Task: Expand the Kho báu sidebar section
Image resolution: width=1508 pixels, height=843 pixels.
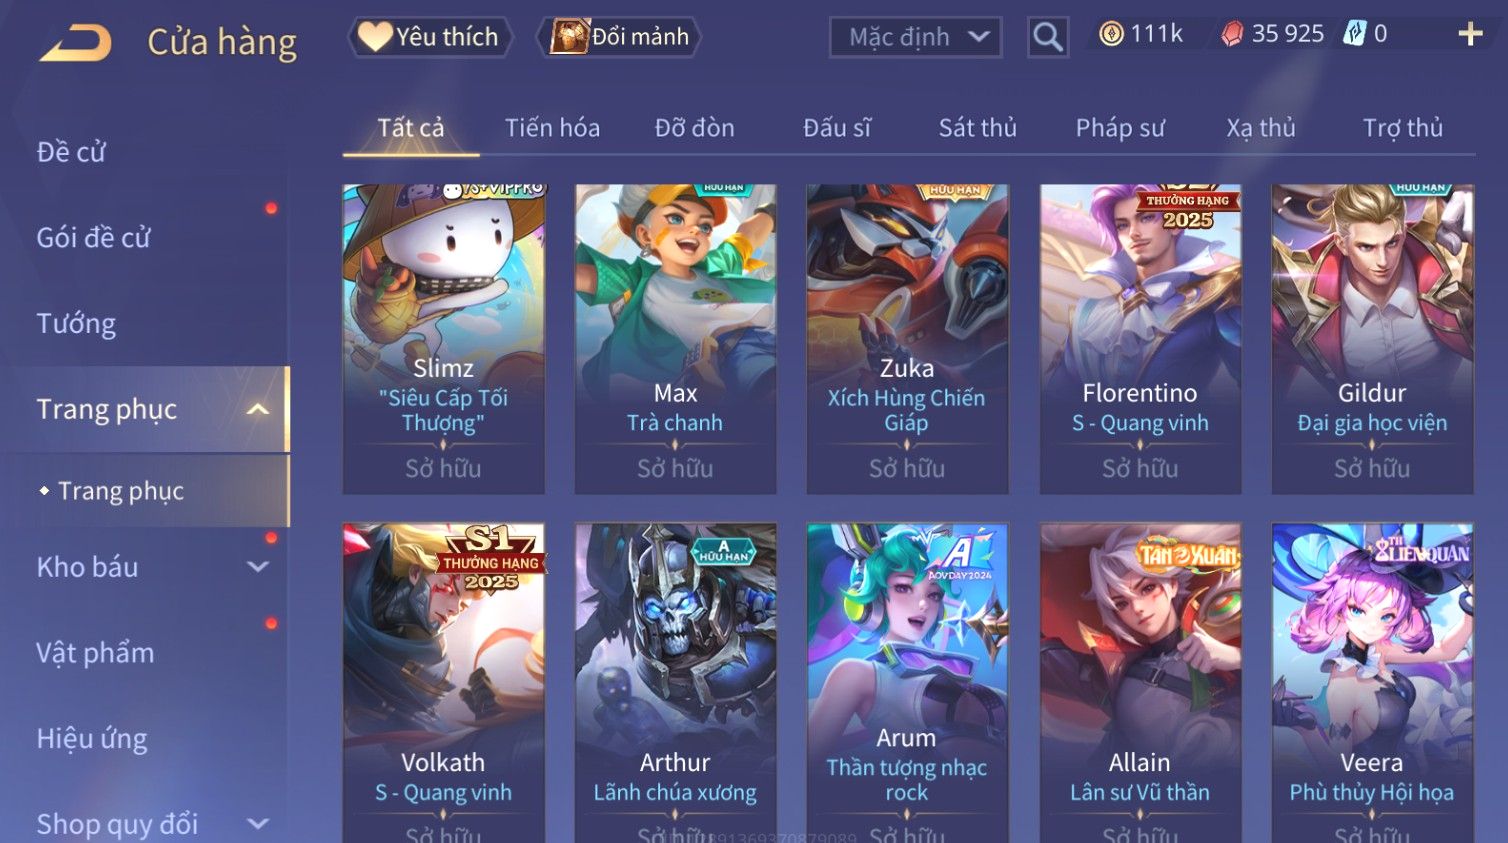Action: coord(258,567)
